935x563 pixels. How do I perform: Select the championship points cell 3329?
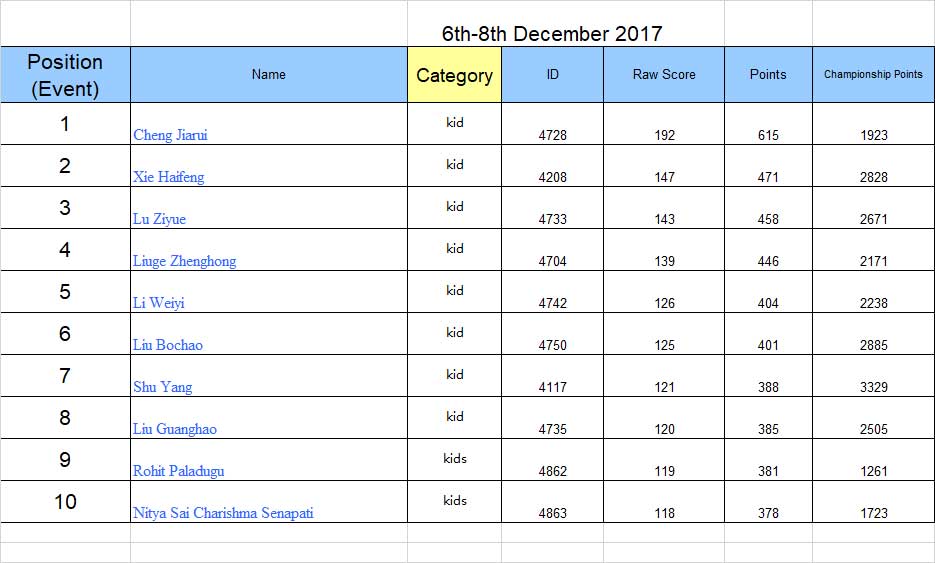(x=873, y=376)
